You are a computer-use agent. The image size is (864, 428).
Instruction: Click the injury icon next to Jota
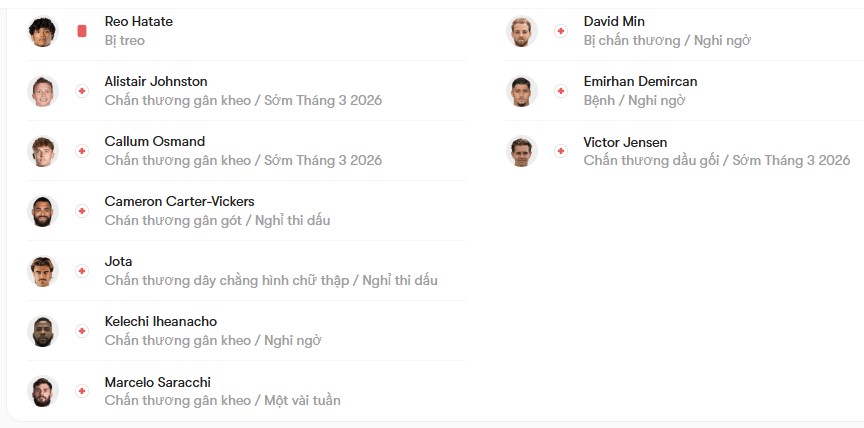(x=82, y=271)
